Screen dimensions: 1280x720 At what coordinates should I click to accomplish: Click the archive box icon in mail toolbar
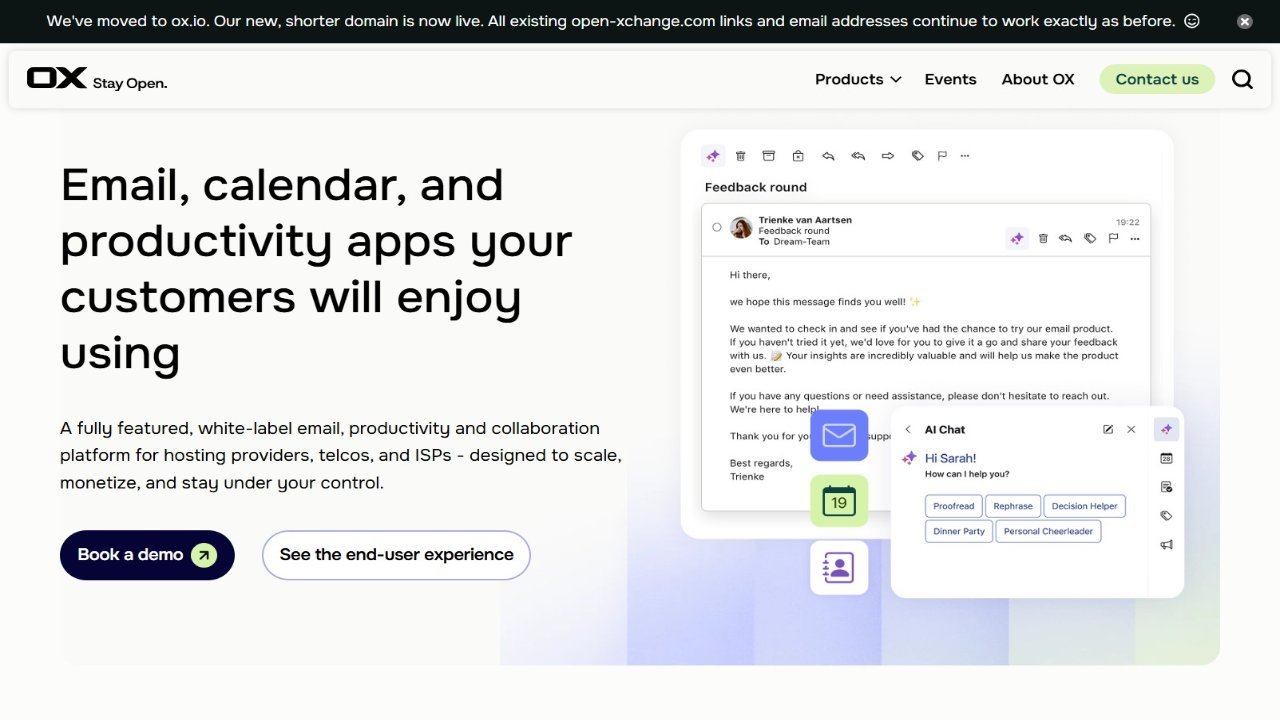769,156
